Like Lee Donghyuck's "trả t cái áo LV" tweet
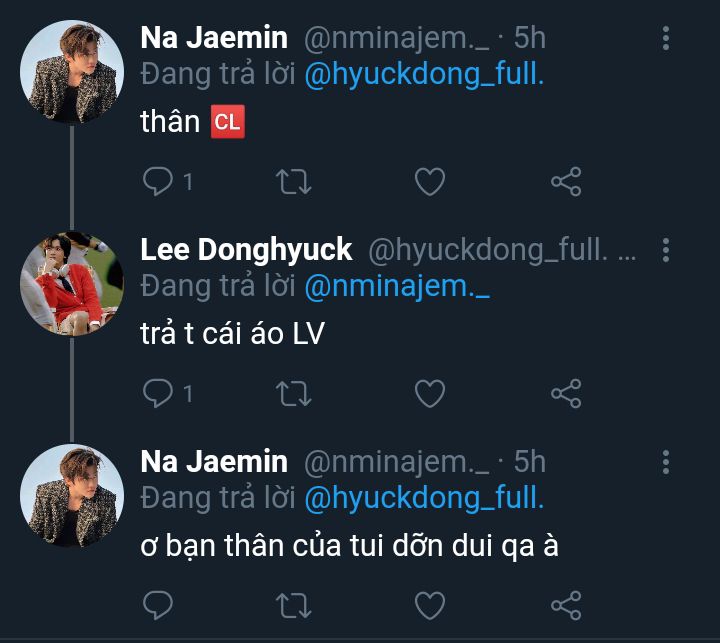The height and width of the screenshot is (643, 720). [x=429, y=393]
